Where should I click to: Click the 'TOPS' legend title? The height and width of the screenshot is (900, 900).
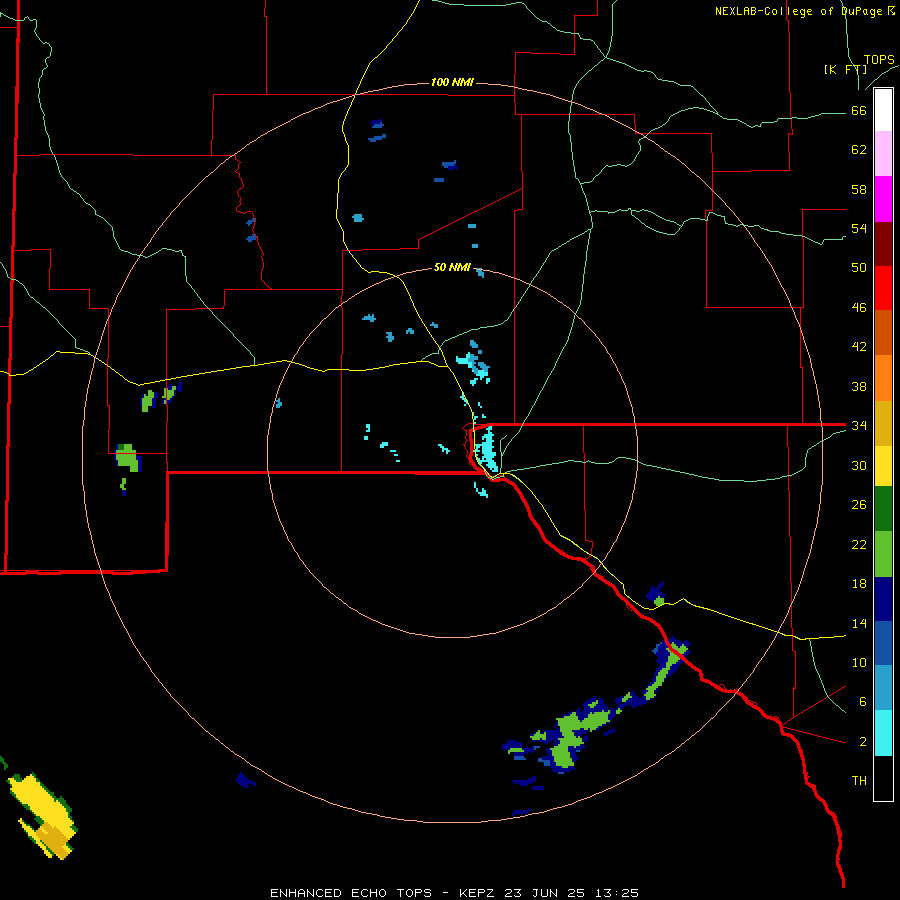tap(879, 59)
